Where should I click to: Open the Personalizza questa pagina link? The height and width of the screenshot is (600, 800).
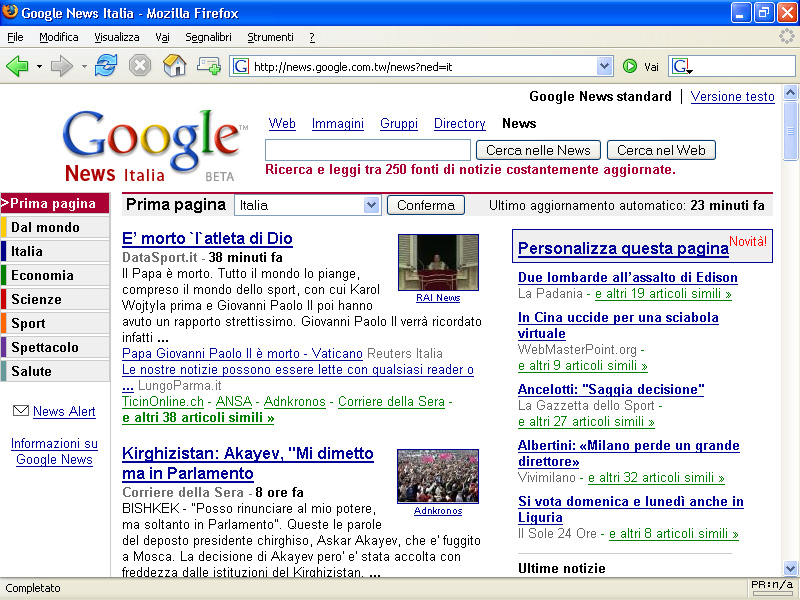(x=623, y=248)
